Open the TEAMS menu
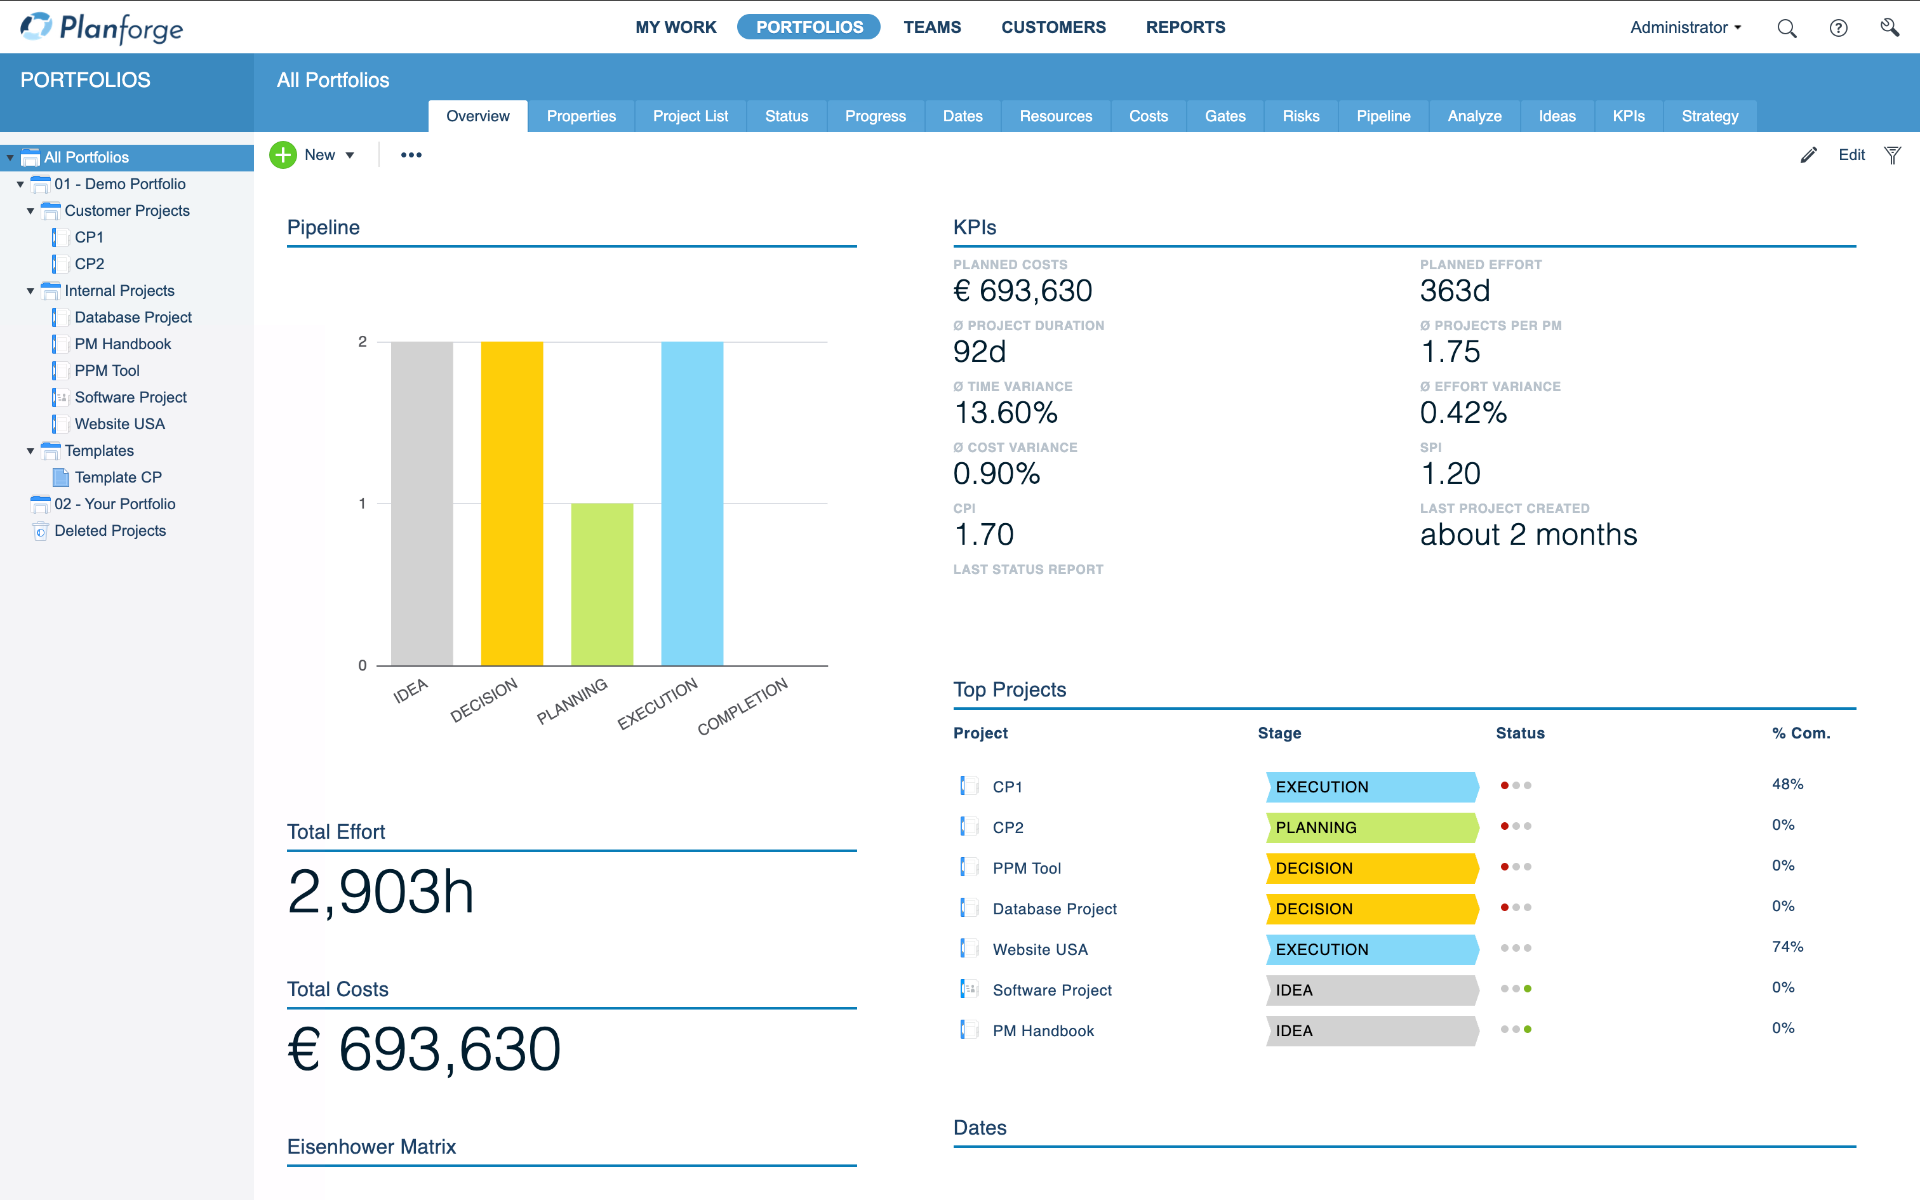 (932, 27)
